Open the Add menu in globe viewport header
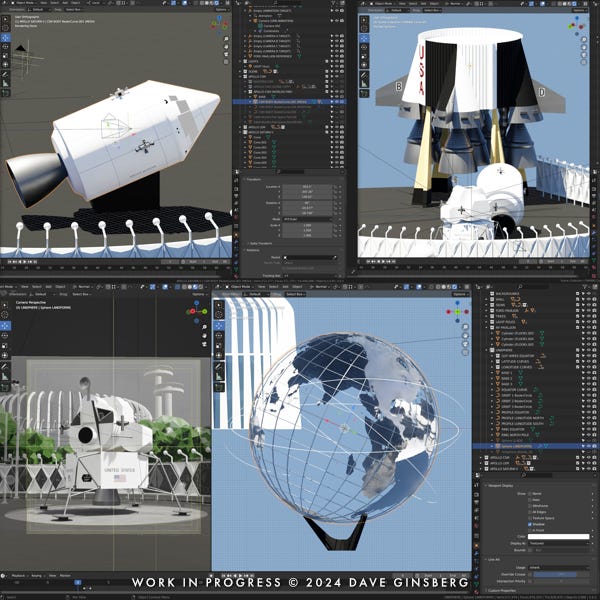 (x=285, y=287)
